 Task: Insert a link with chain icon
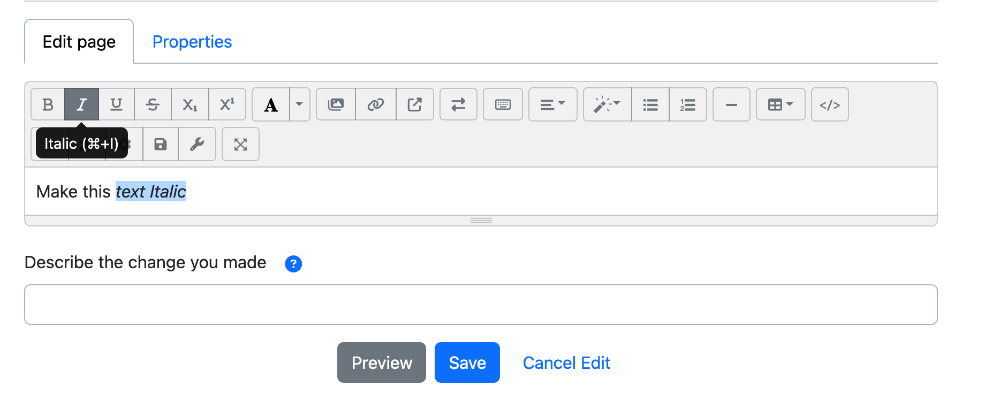coord(376,105)
